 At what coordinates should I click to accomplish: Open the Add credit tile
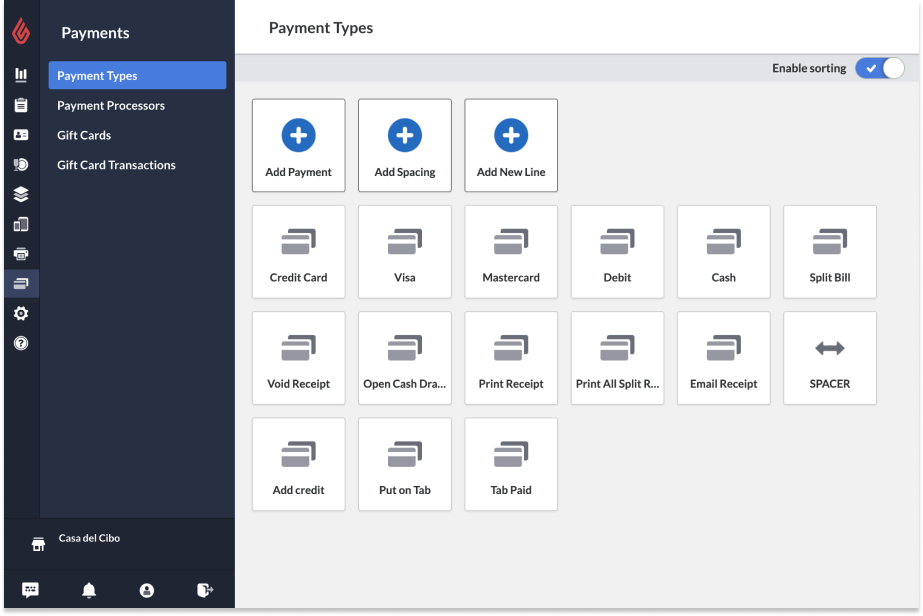point(298,464)
